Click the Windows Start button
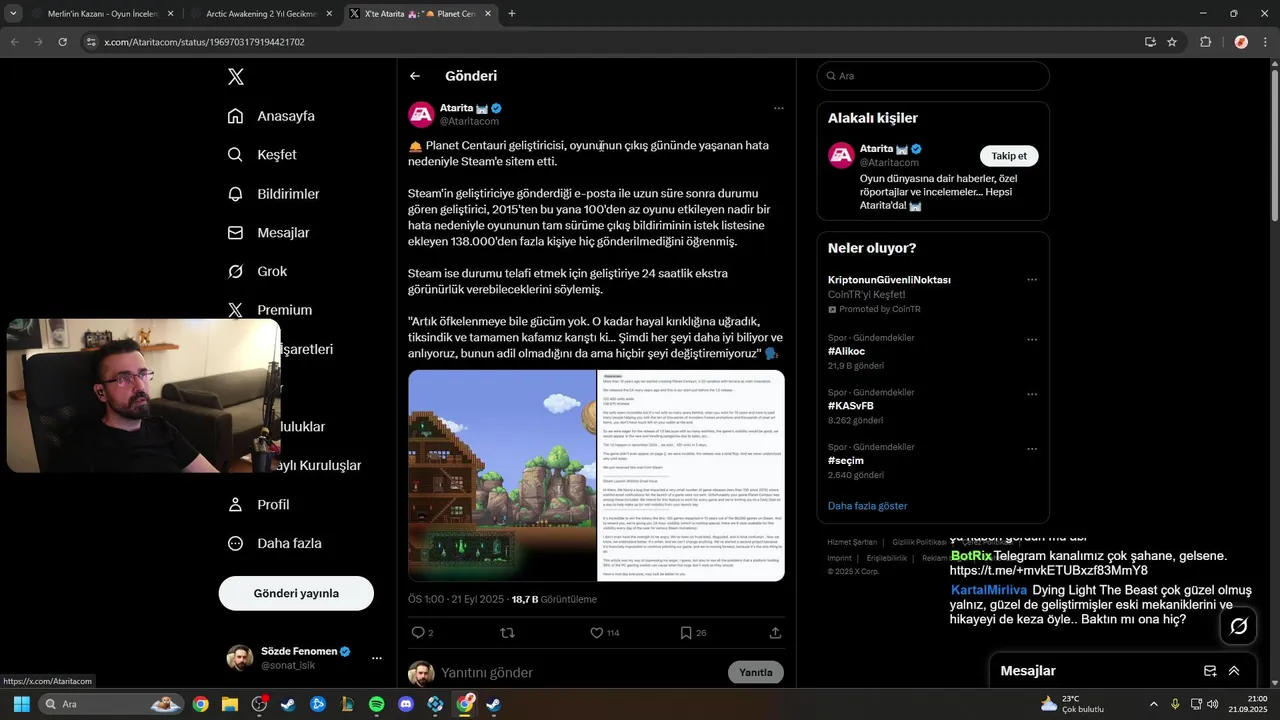This screenshot has height=720, width=1280. pyautogui.click(x=21, y=704)
